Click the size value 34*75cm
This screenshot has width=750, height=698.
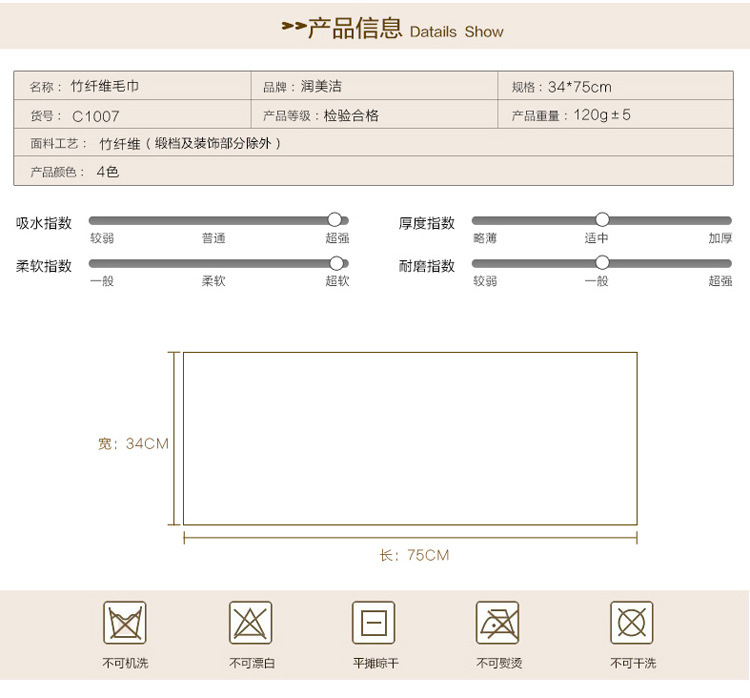coord(580,87)
